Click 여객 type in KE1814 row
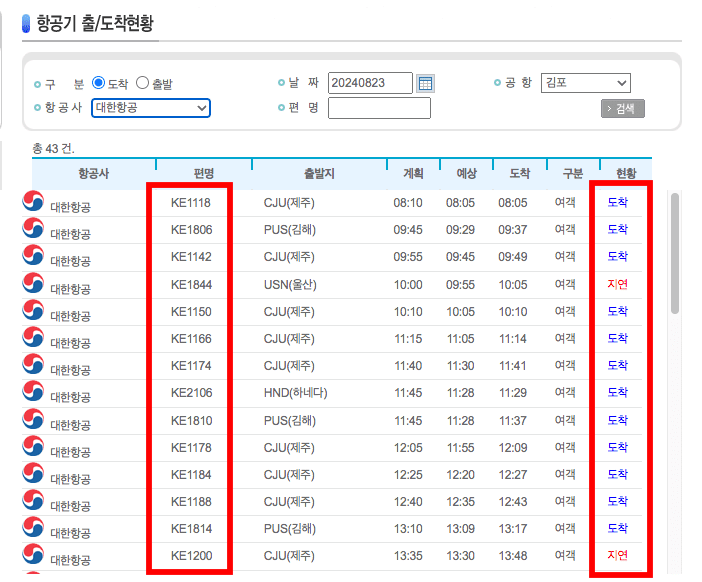702x582 pixels. (x=565, y=528)
